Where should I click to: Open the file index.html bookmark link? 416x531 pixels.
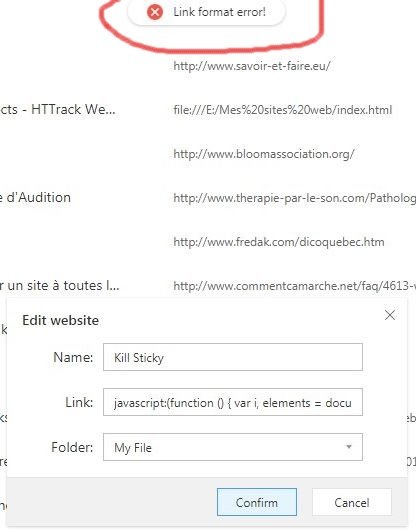[283, 110]
